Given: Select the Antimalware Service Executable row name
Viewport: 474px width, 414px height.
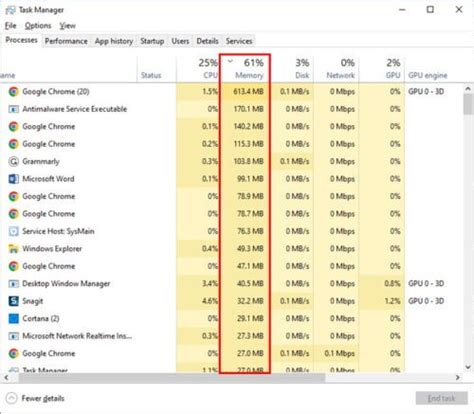Looking at the screenshot, I should [x=75, y=109].
